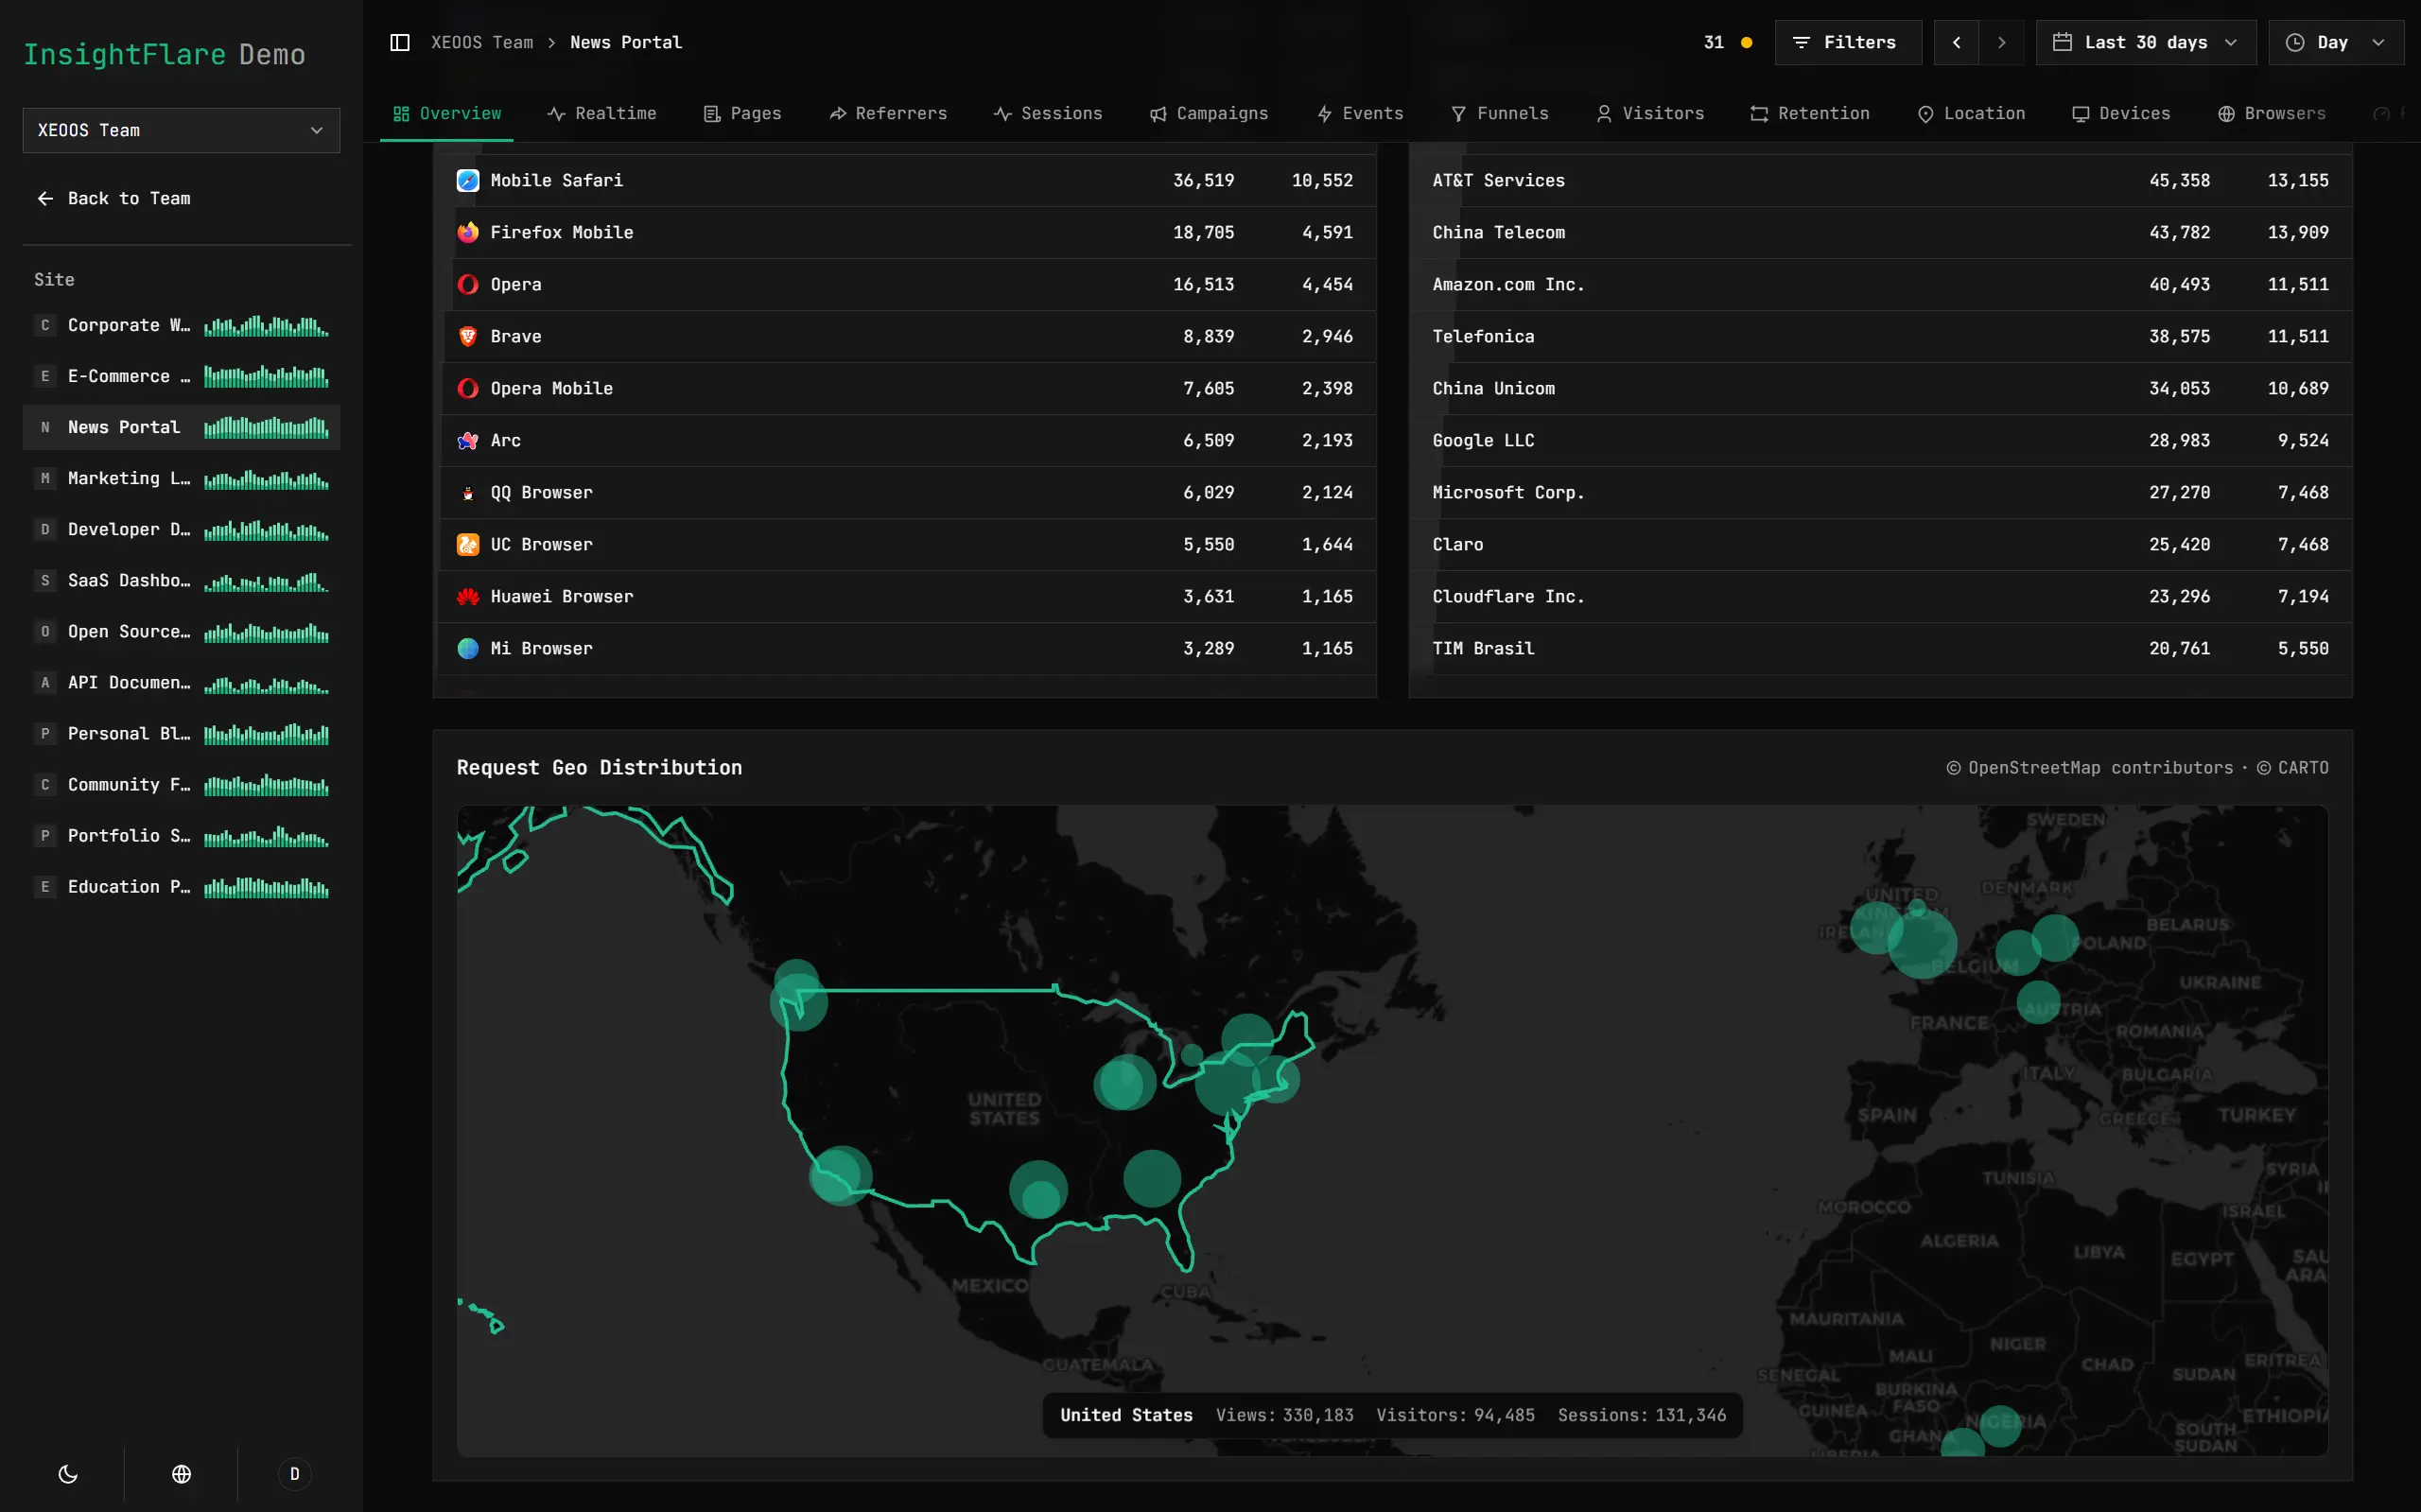Image resolution: width=2421 pixels, height=1512 pixels.
Task: Click the calendar icon in date range
Action: [x=2061, y=42]
